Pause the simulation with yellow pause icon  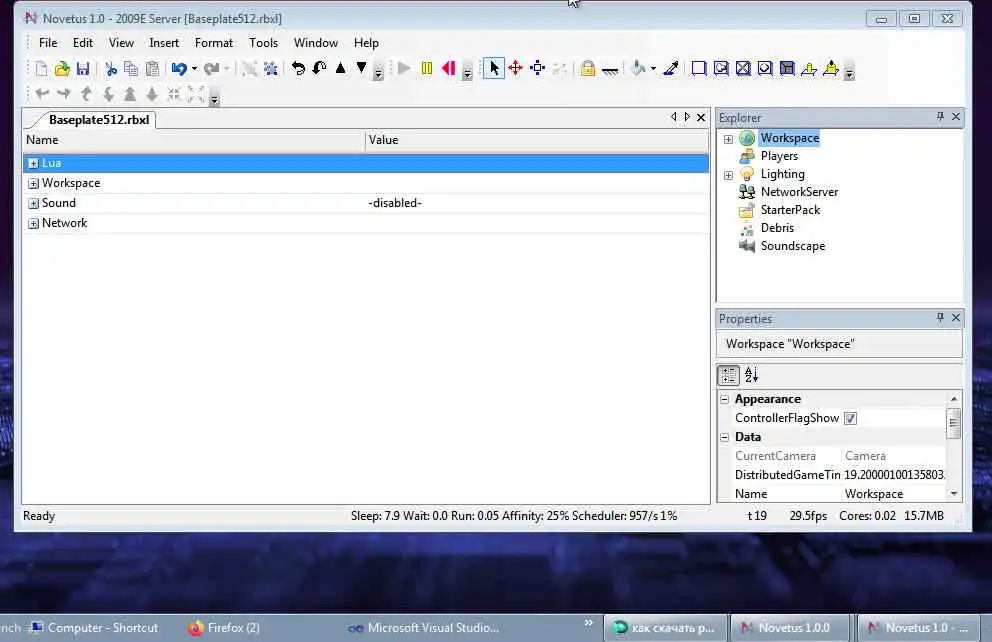(426, 68)
